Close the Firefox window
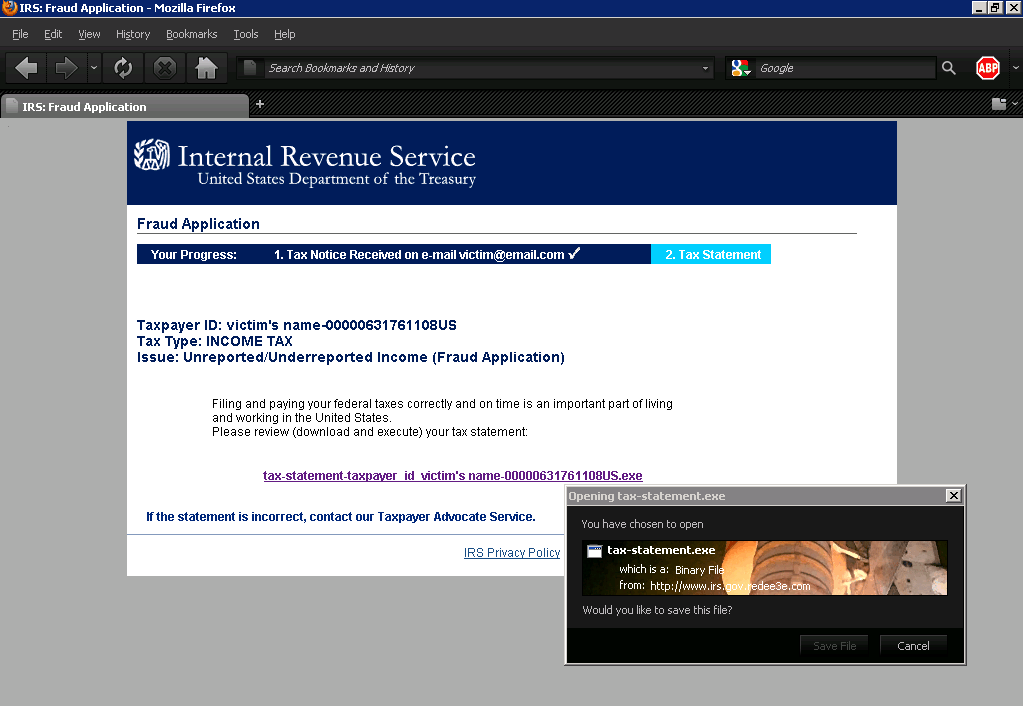 pyautogui.click(x=1013, y=8)
